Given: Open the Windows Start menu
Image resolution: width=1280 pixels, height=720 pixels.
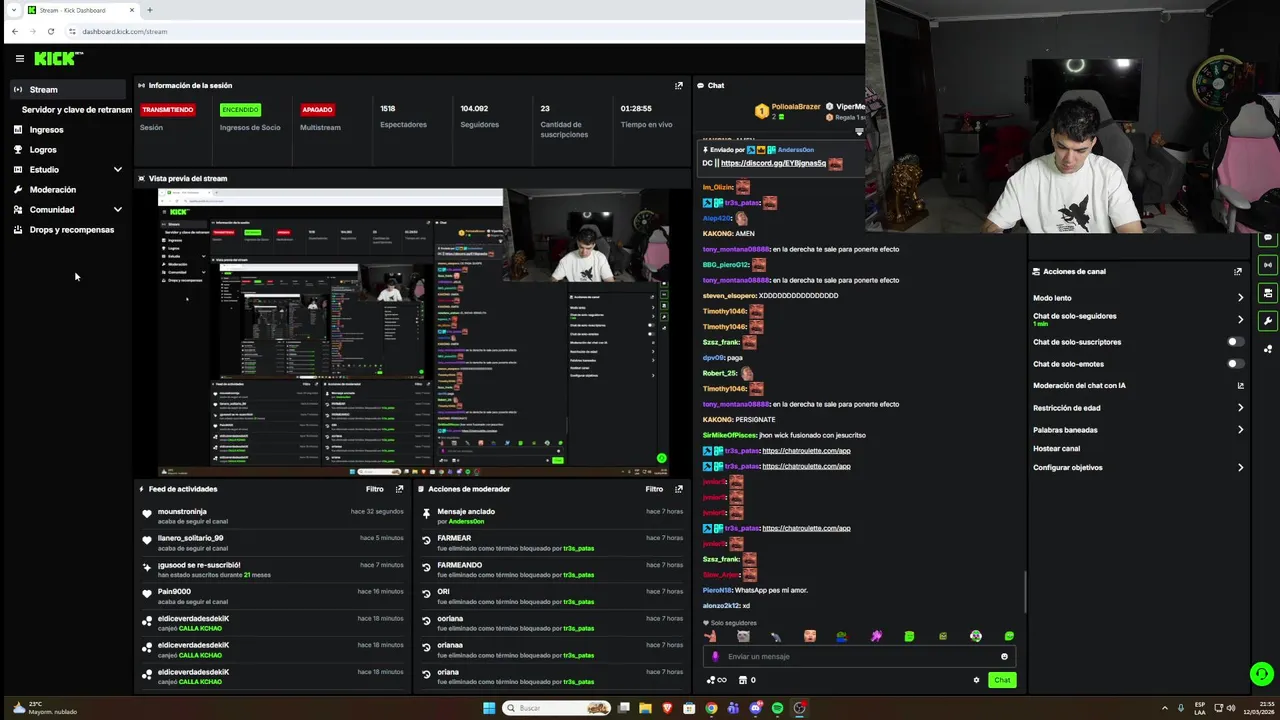Looking at the screenshot, I should click(489, 708).
